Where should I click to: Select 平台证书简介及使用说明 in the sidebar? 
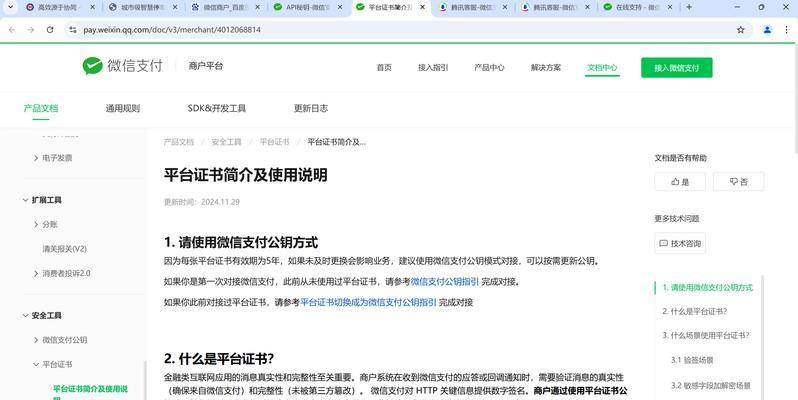tap(90, 392)
